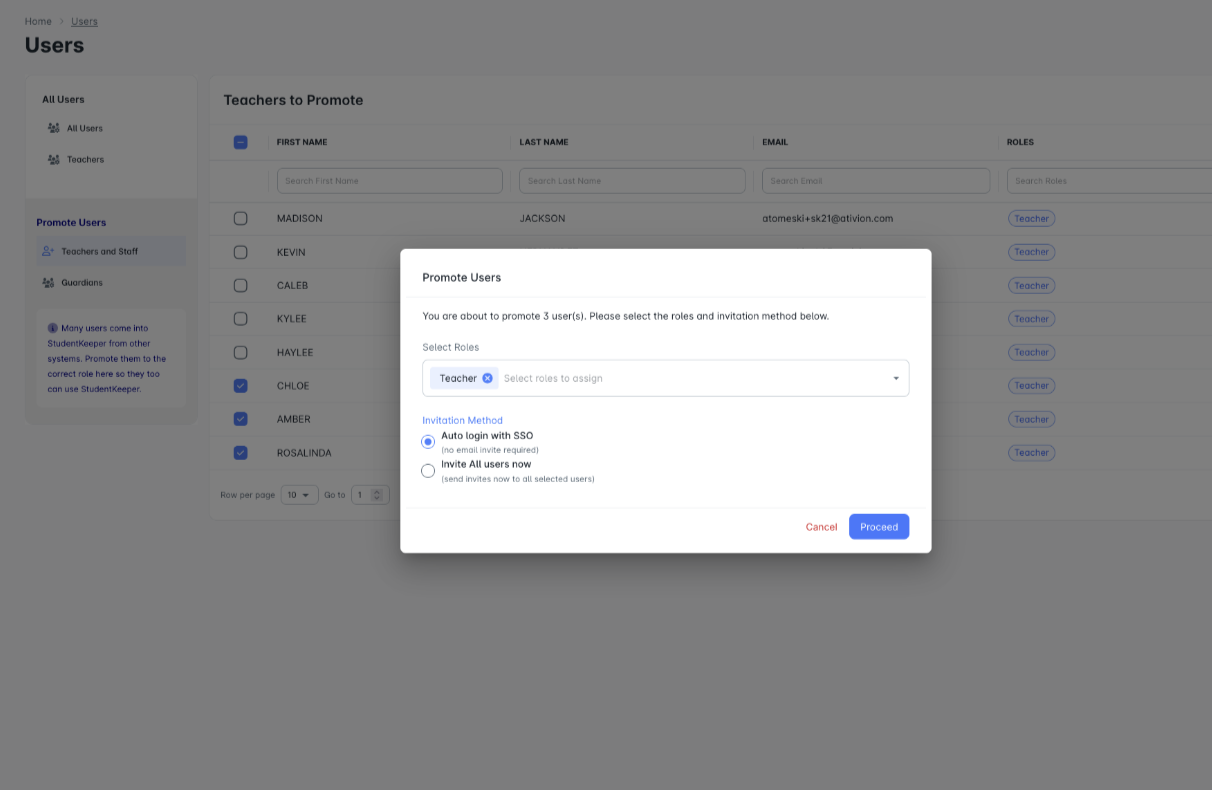The width and height of the screenshot is (1212, 790).
Task: Click the atomeski+sk21@ativion.com email cell
Action: (827, 218)
